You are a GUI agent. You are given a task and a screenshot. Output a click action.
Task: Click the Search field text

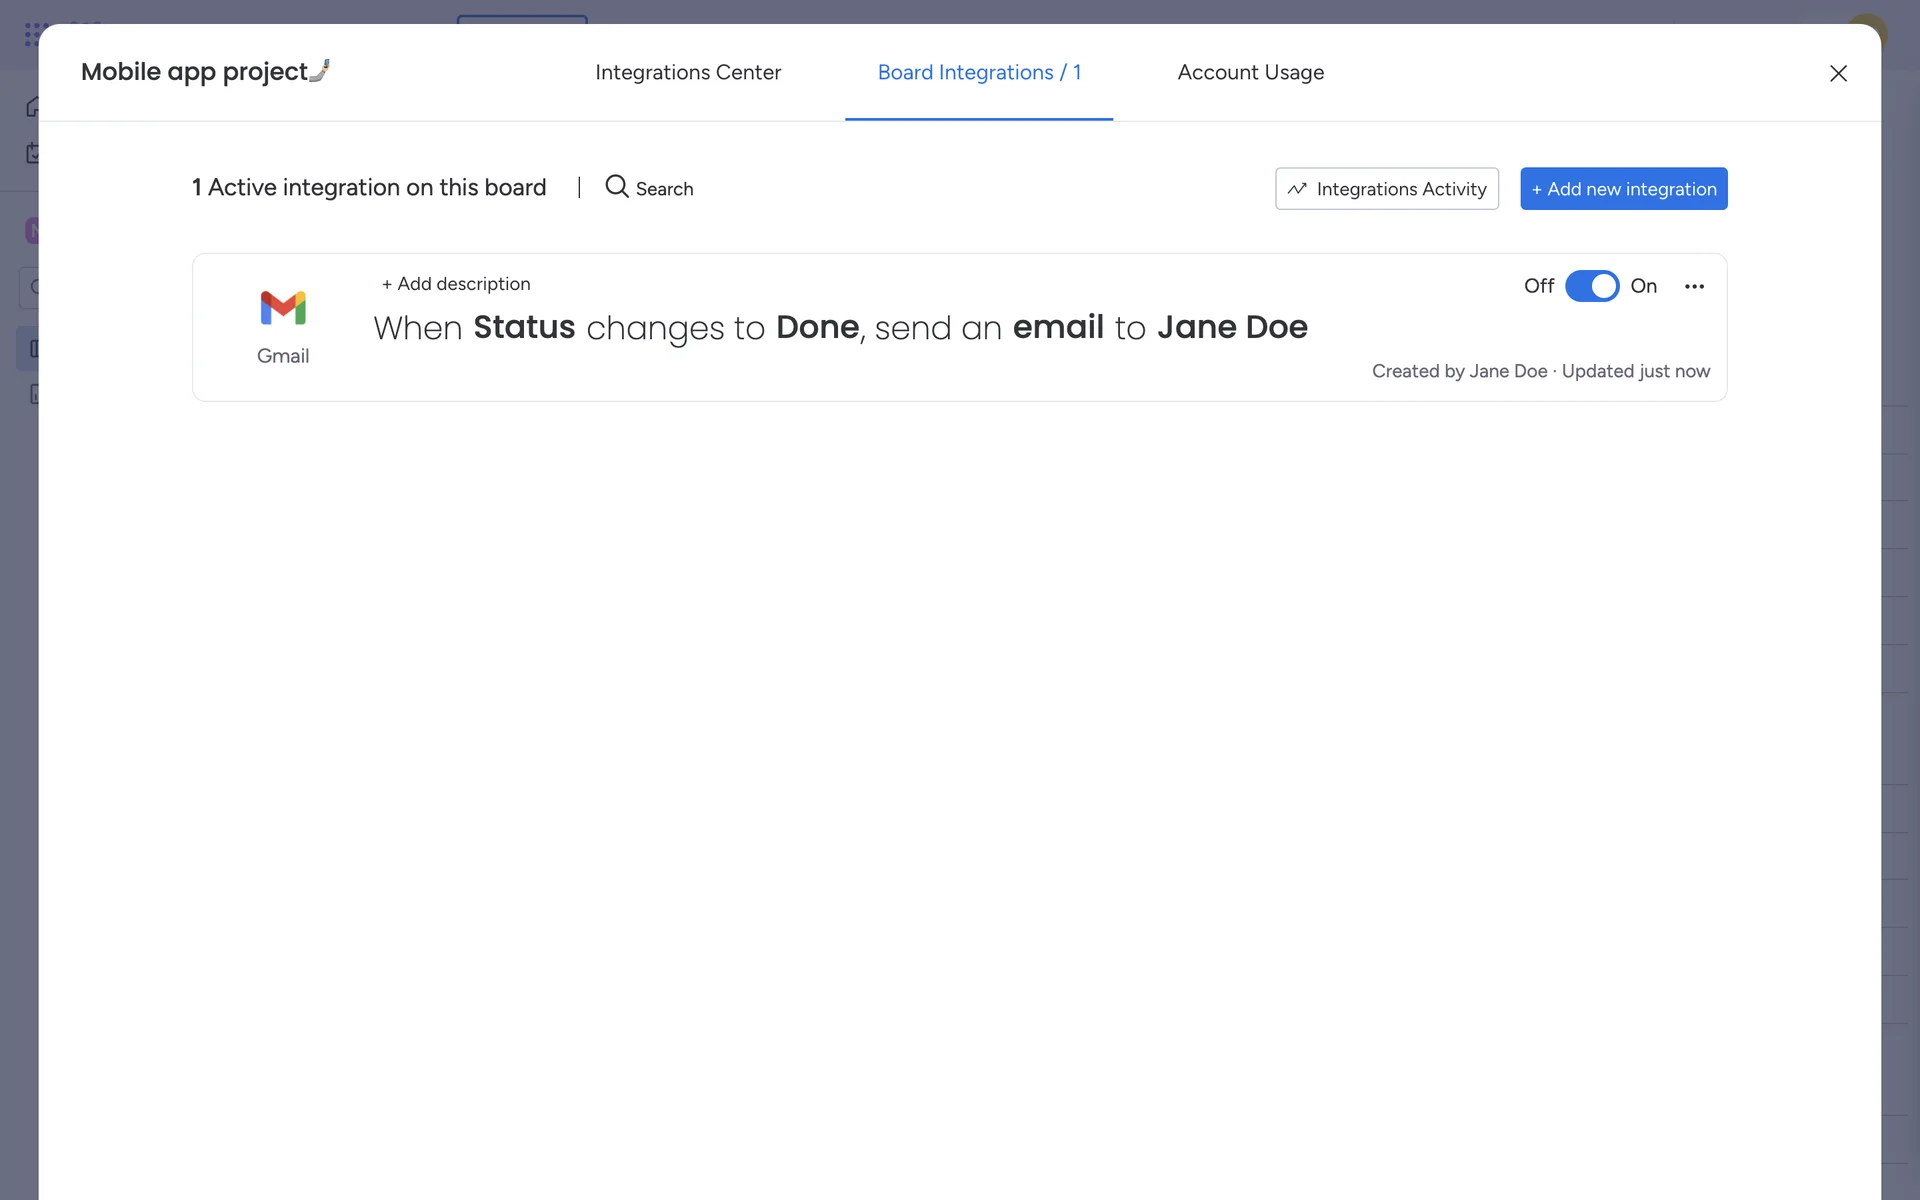664,189
